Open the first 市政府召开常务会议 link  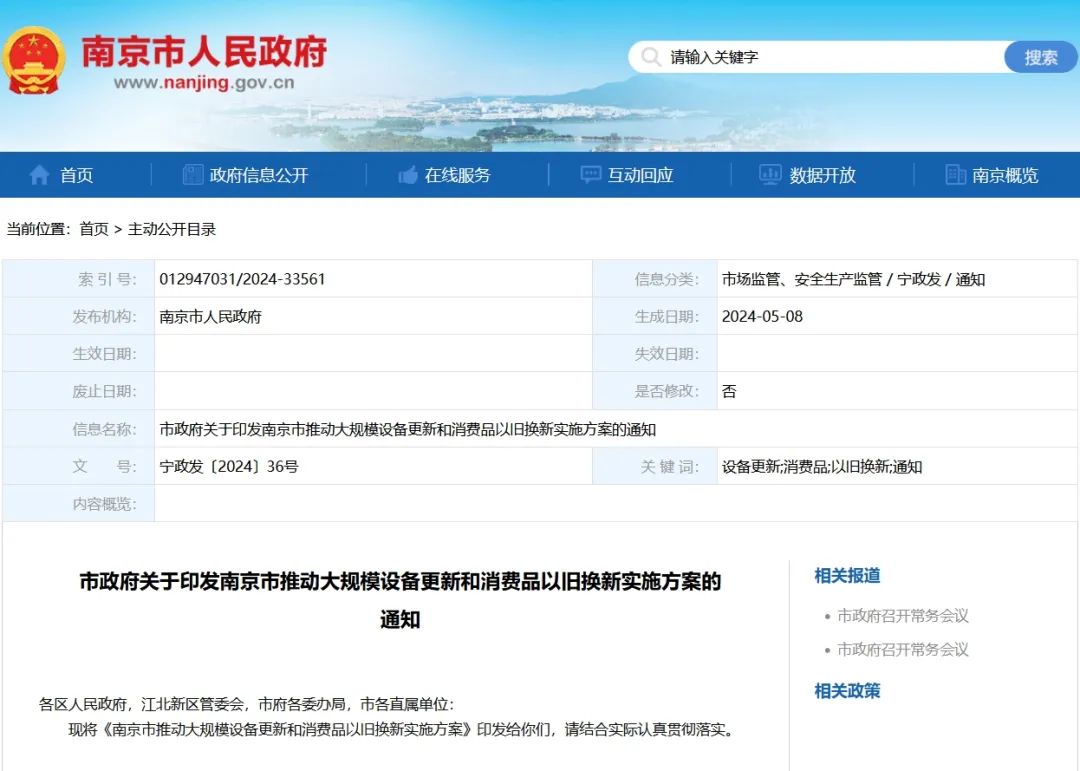click(902, 616)
